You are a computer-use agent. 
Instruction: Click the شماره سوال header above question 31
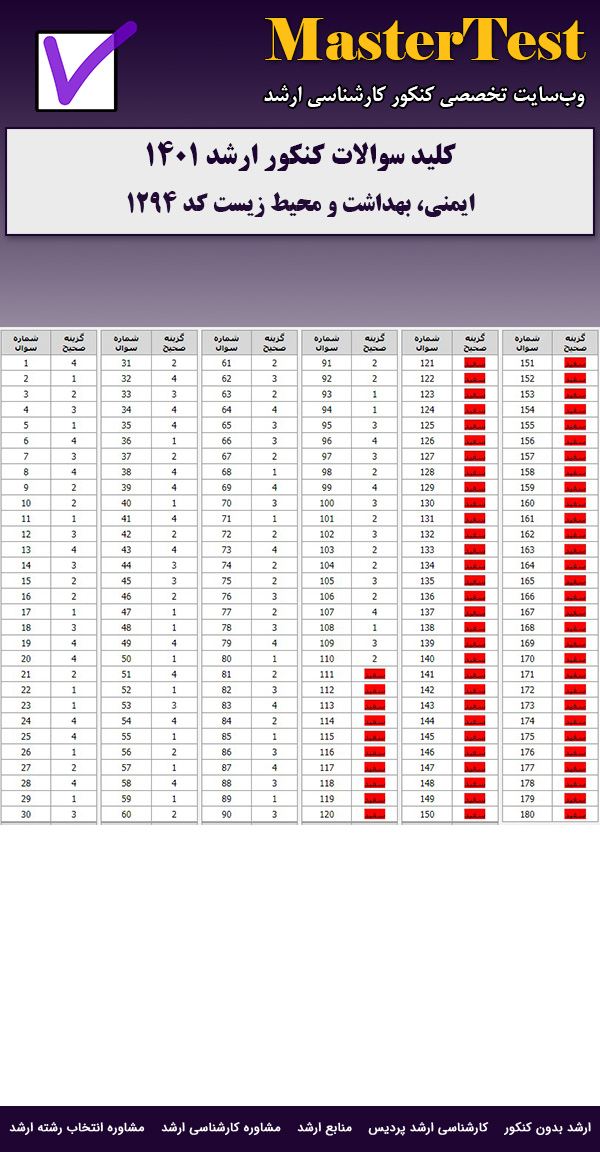coord(126,342)
